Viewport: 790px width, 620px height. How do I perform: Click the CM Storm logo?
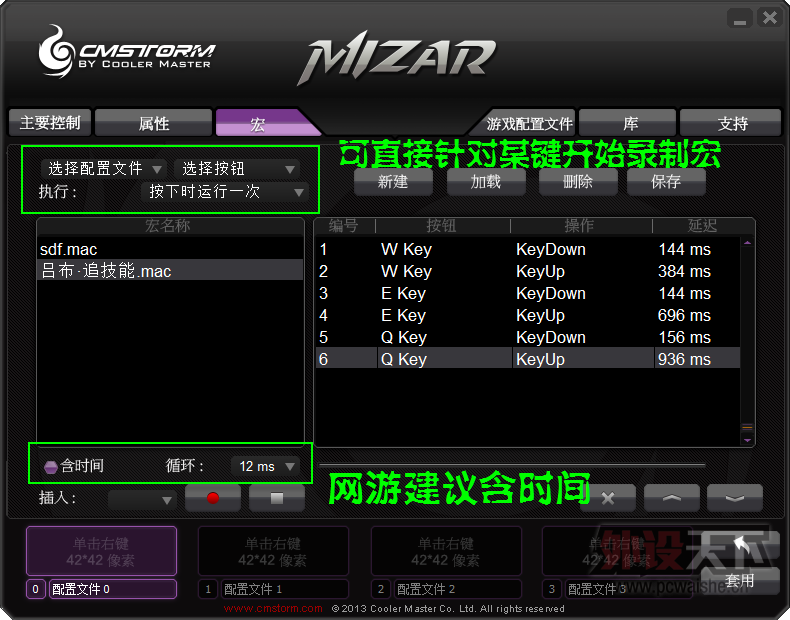tap(126, 52)
